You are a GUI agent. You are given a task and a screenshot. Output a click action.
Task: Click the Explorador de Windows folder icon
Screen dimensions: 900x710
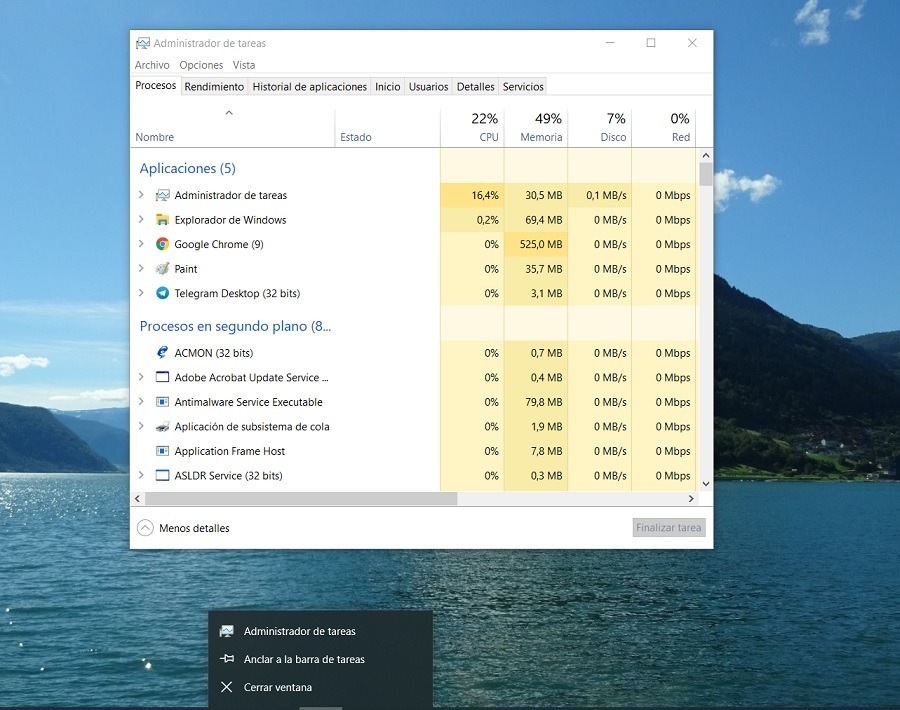pos(163,220)
